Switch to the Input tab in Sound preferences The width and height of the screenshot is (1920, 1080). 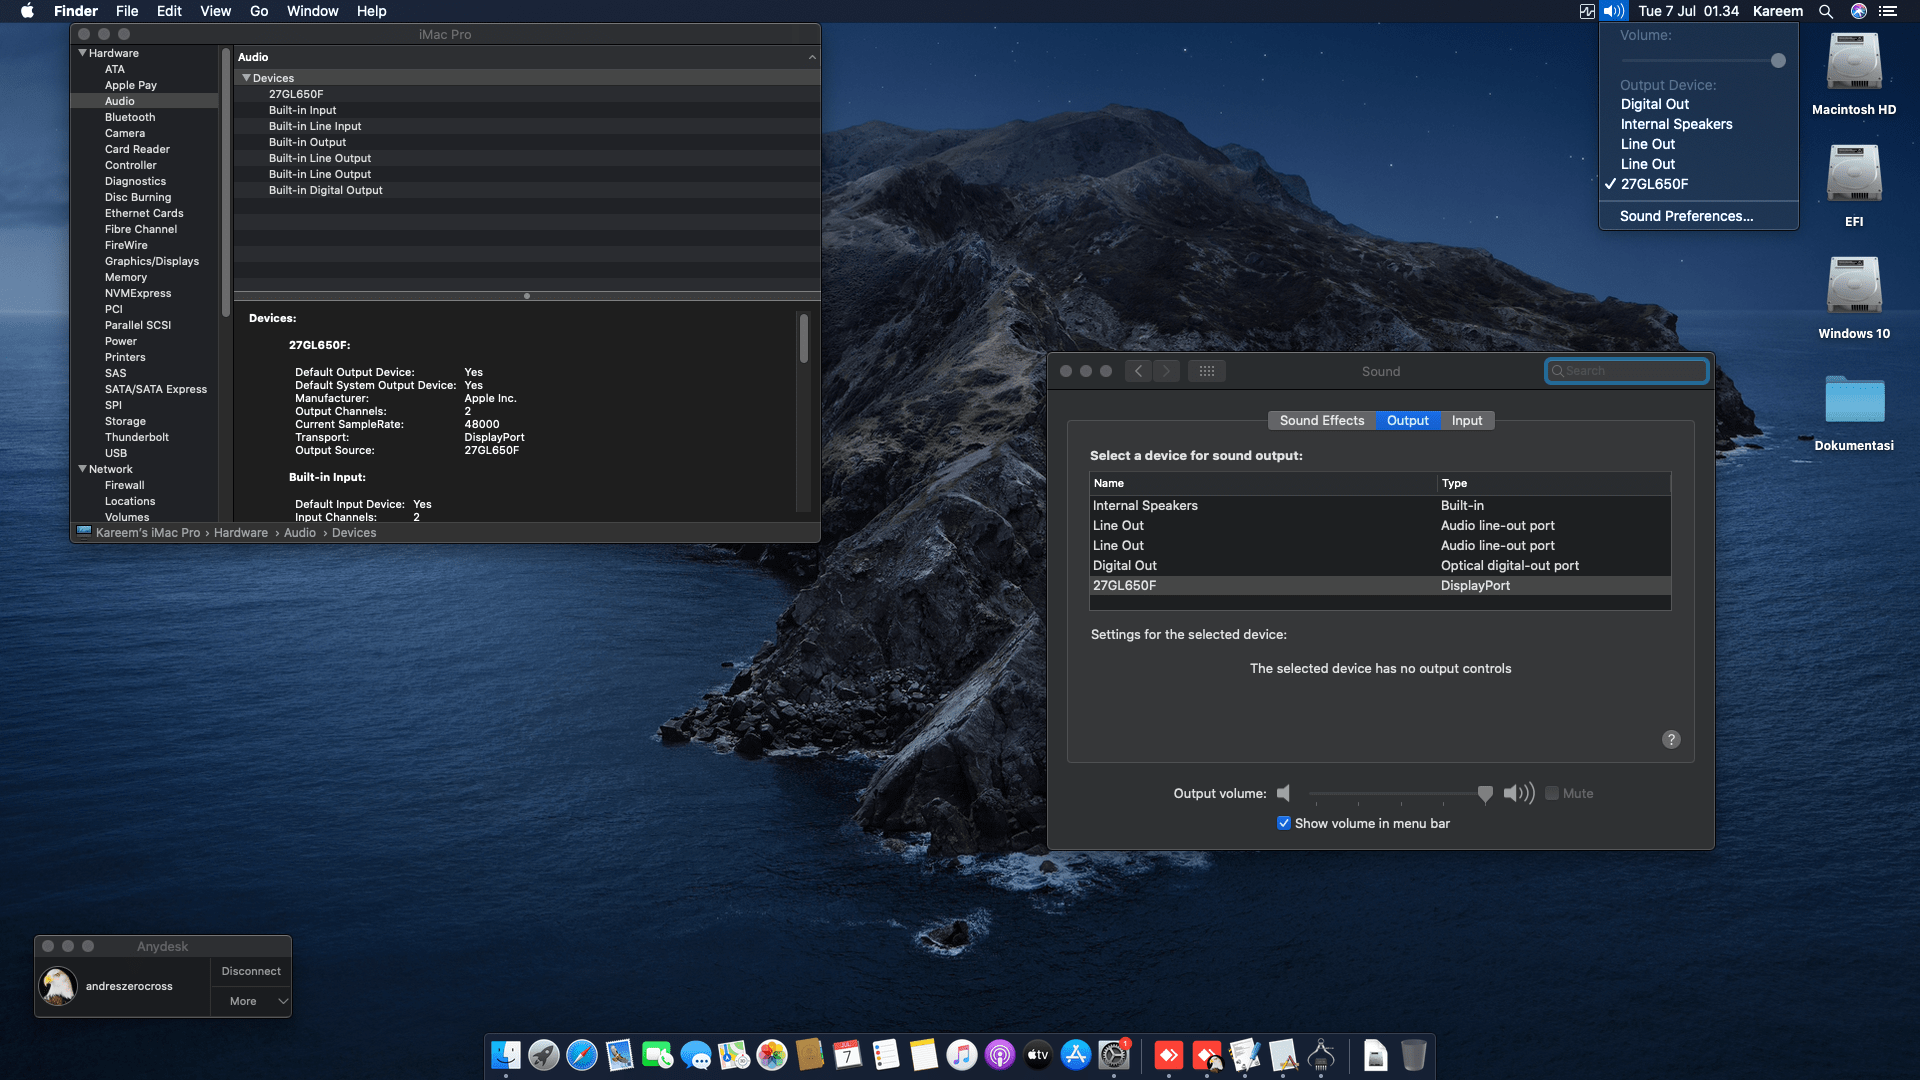1466,420
